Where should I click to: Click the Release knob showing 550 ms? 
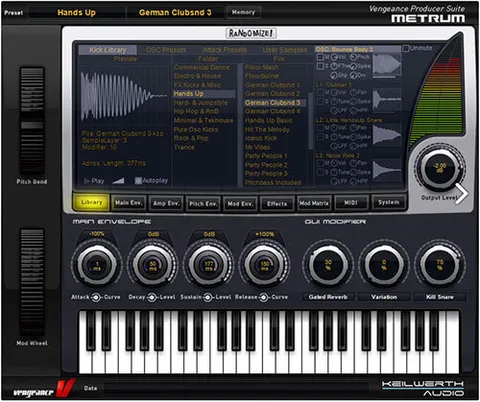click(x=265, y=265)
